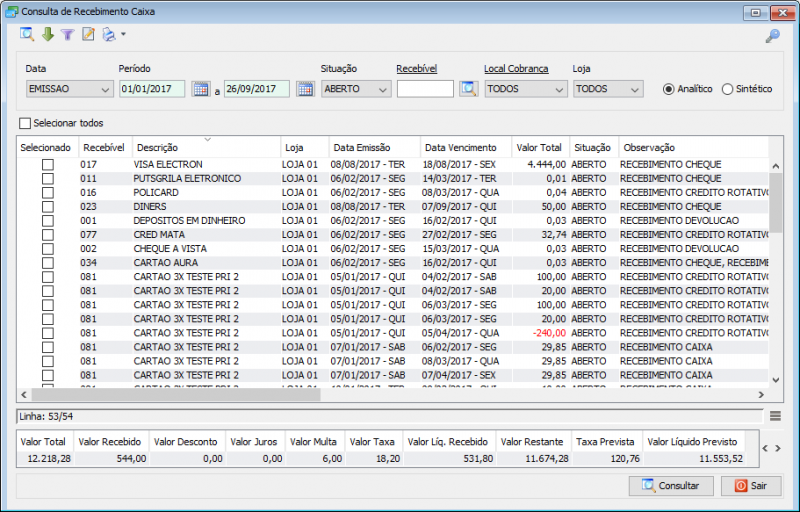Open the Situação dropdown showing ABERTO
The image size is (800, 512).
356,89
